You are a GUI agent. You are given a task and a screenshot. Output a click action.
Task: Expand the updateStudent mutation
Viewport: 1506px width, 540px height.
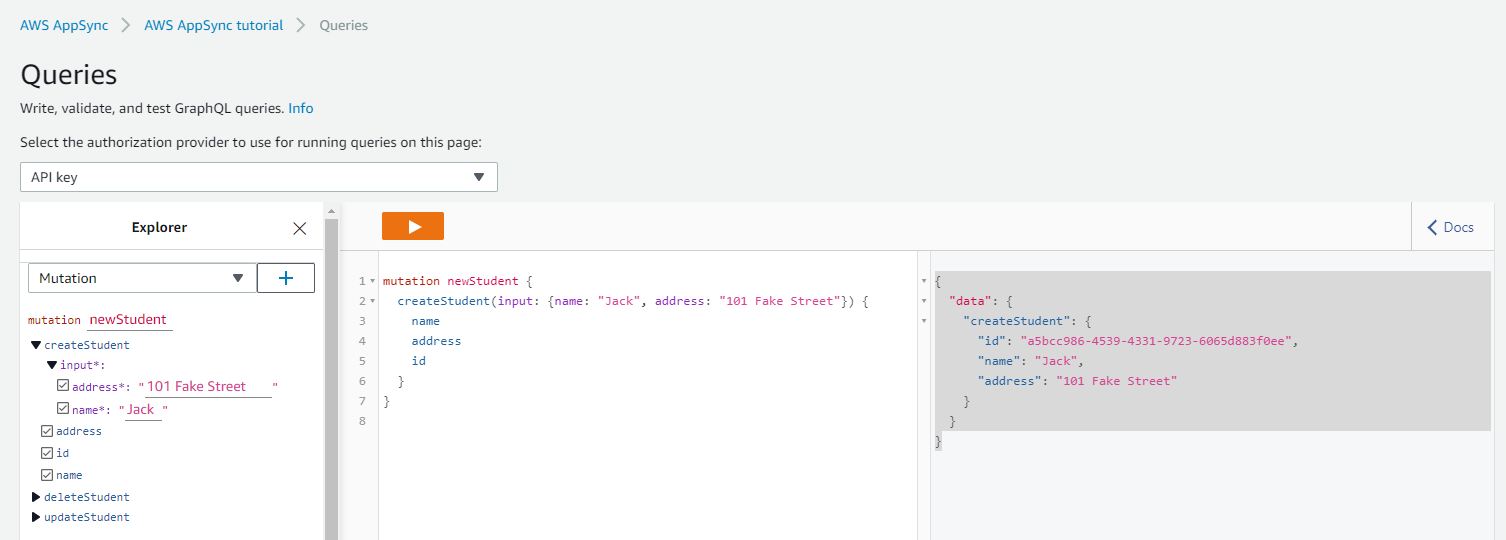pyautogui.click(x=36, y=517)
